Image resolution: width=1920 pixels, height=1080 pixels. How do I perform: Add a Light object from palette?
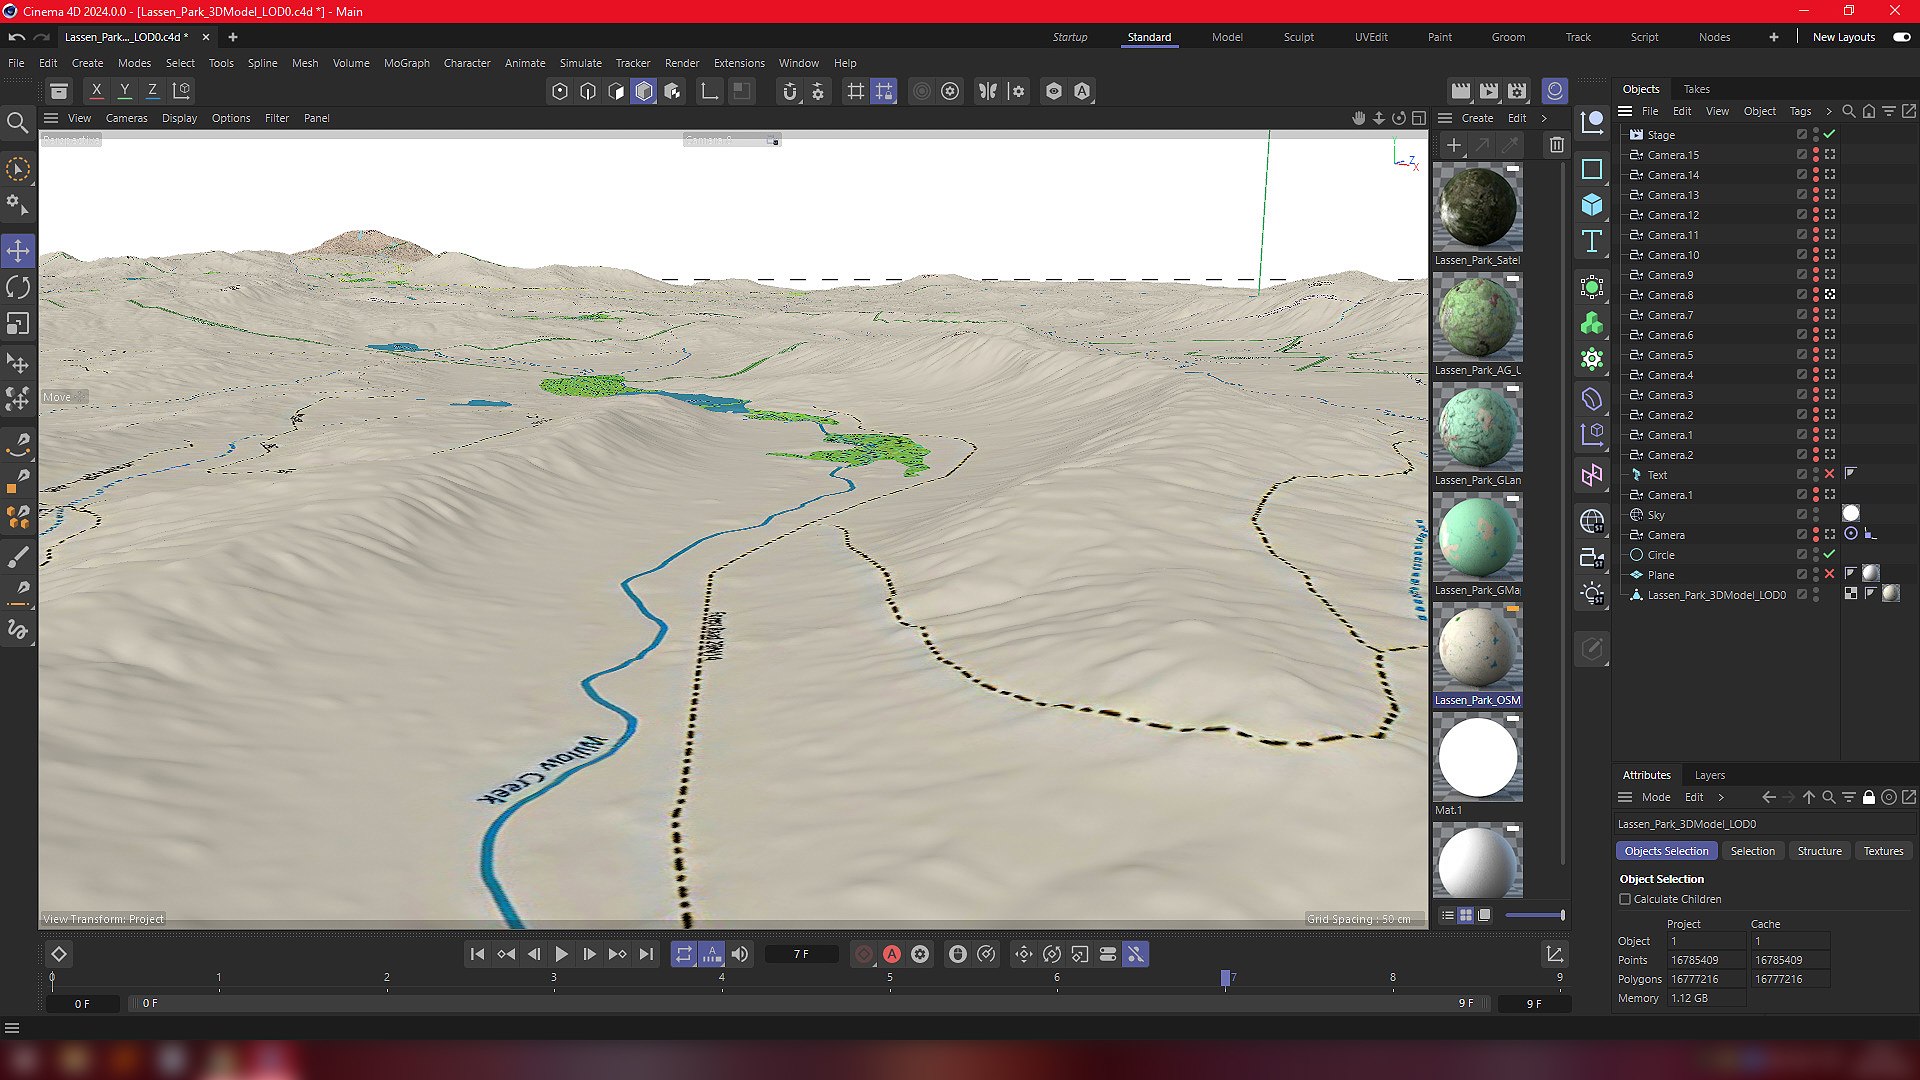pos(1592,594)
